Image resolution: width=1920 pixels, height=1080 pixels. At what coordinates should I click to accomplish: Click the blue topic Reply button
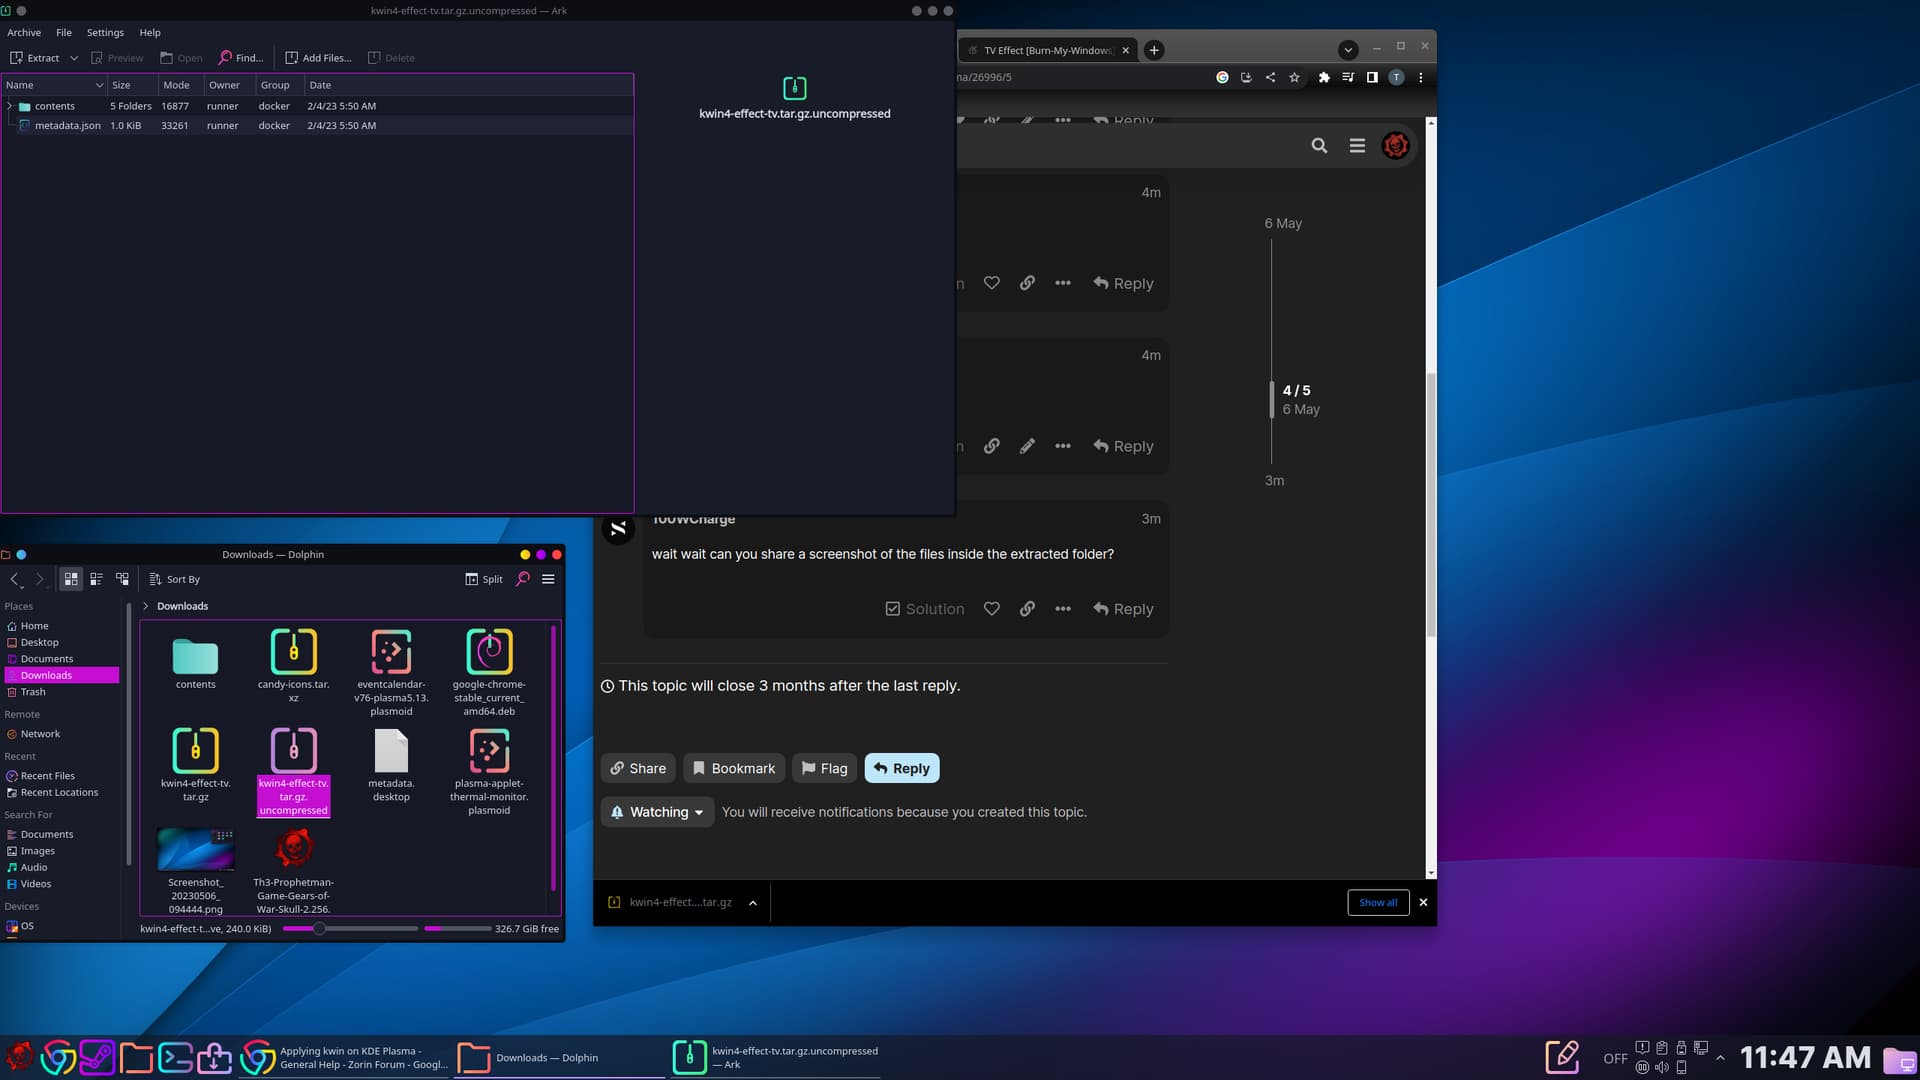pyautogui.click(x=901, y=768)
